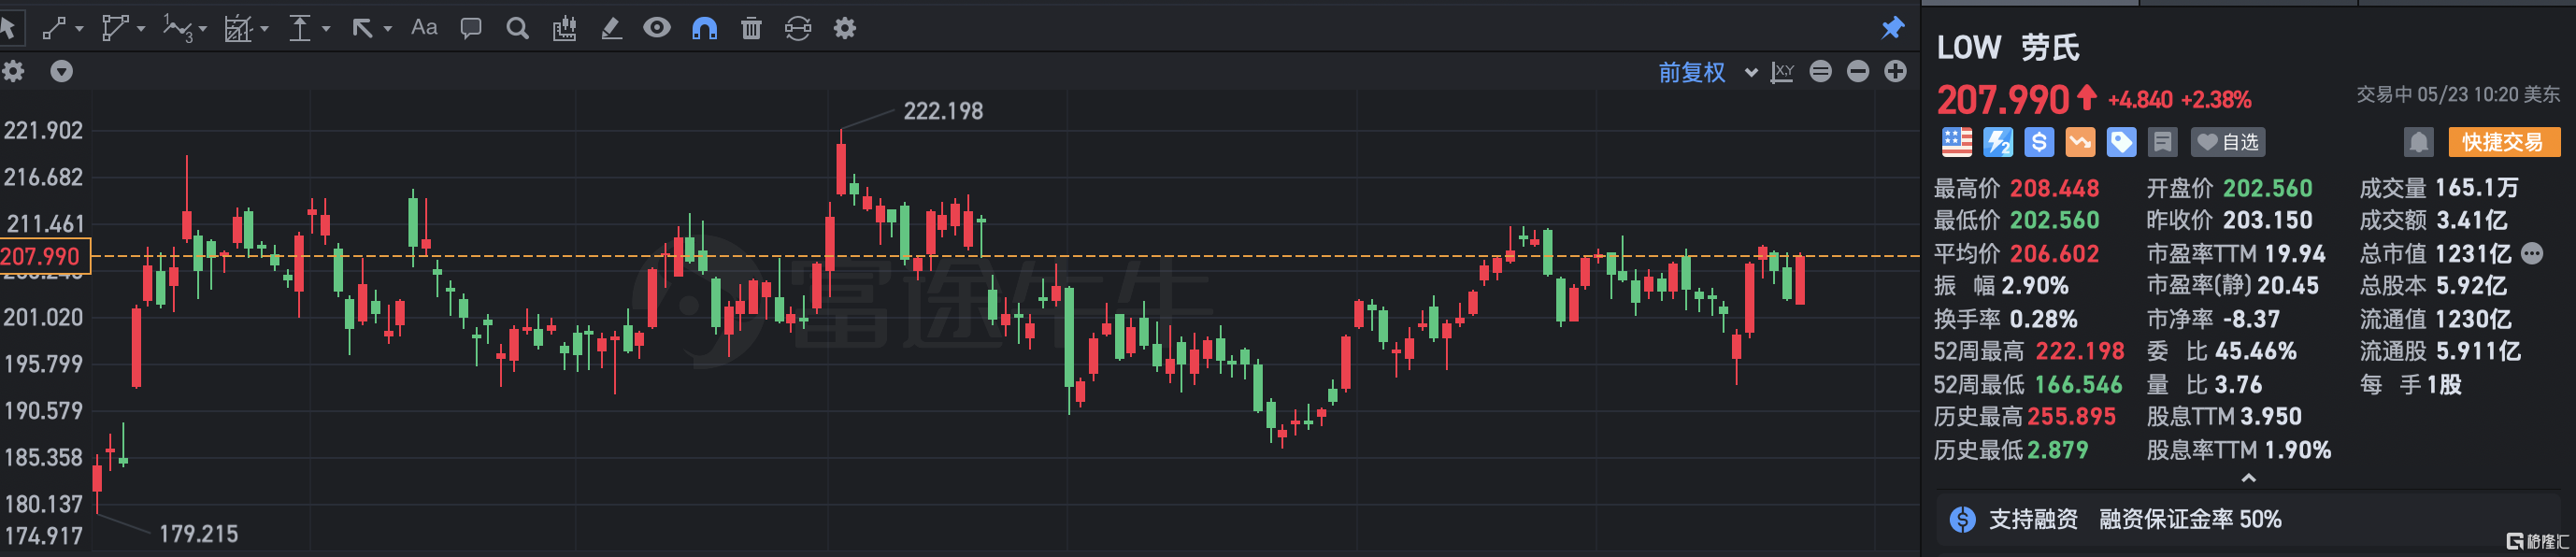Viewport: 2576px width, 557px height.
Task: Open chart settings gear below toolbar
Action: tap(13, 71)
